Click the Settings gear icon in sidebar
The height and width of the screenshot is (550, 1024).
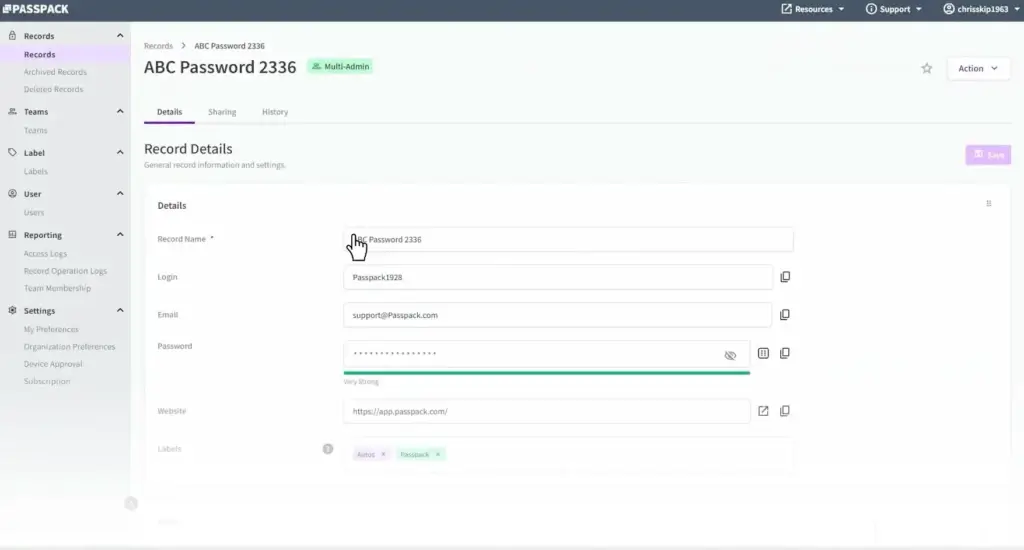12,311
